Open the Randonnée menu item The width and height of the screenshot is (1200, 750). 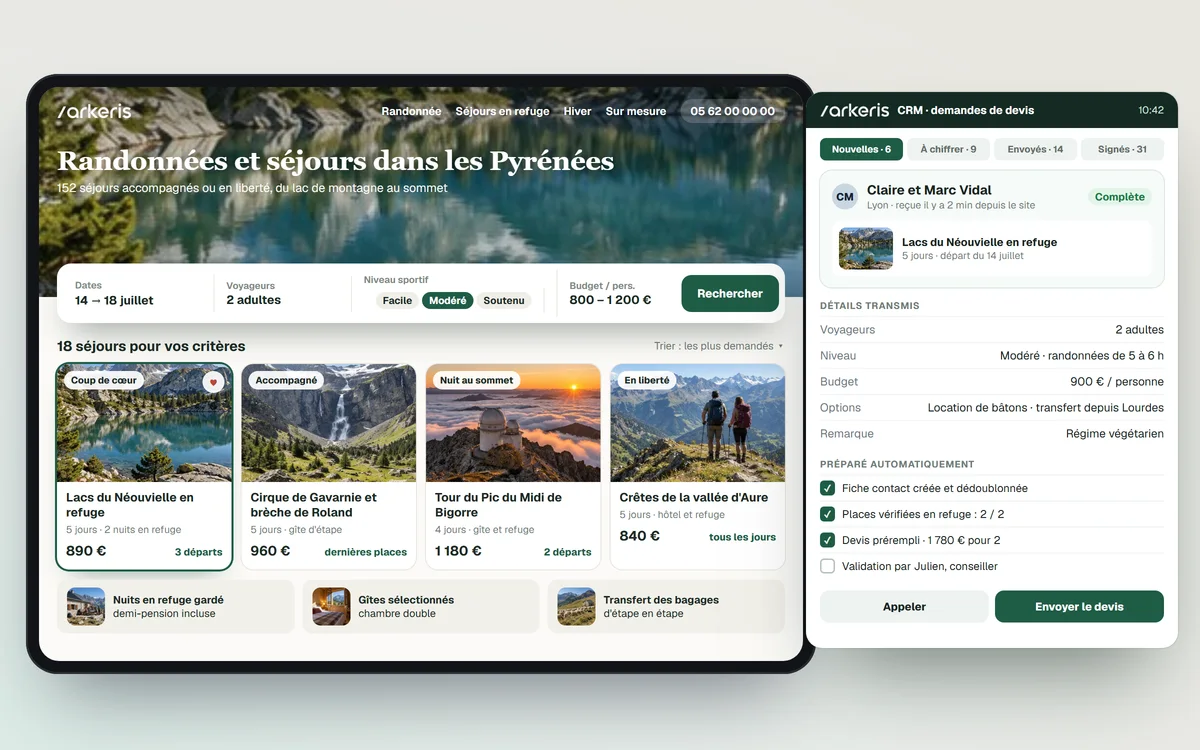tap(411, 111)
